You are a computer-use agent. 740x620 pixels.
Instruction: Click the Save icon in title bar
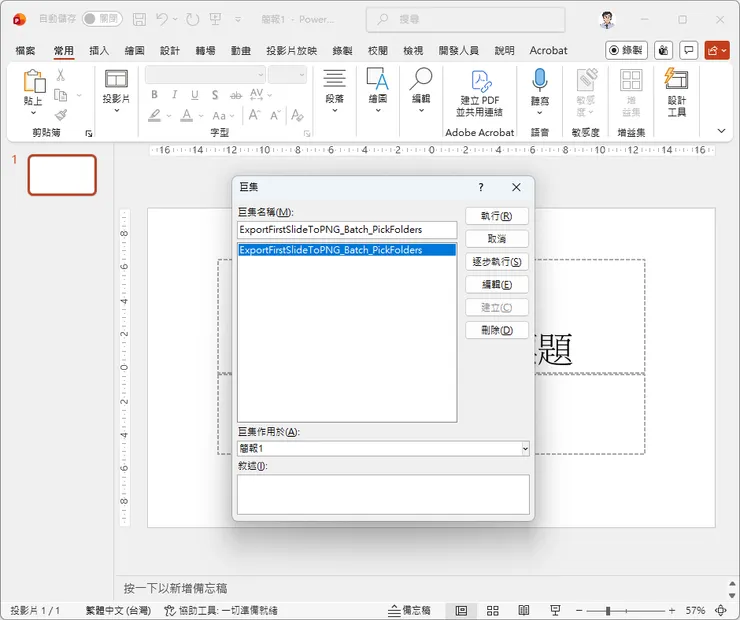(139, 19)
